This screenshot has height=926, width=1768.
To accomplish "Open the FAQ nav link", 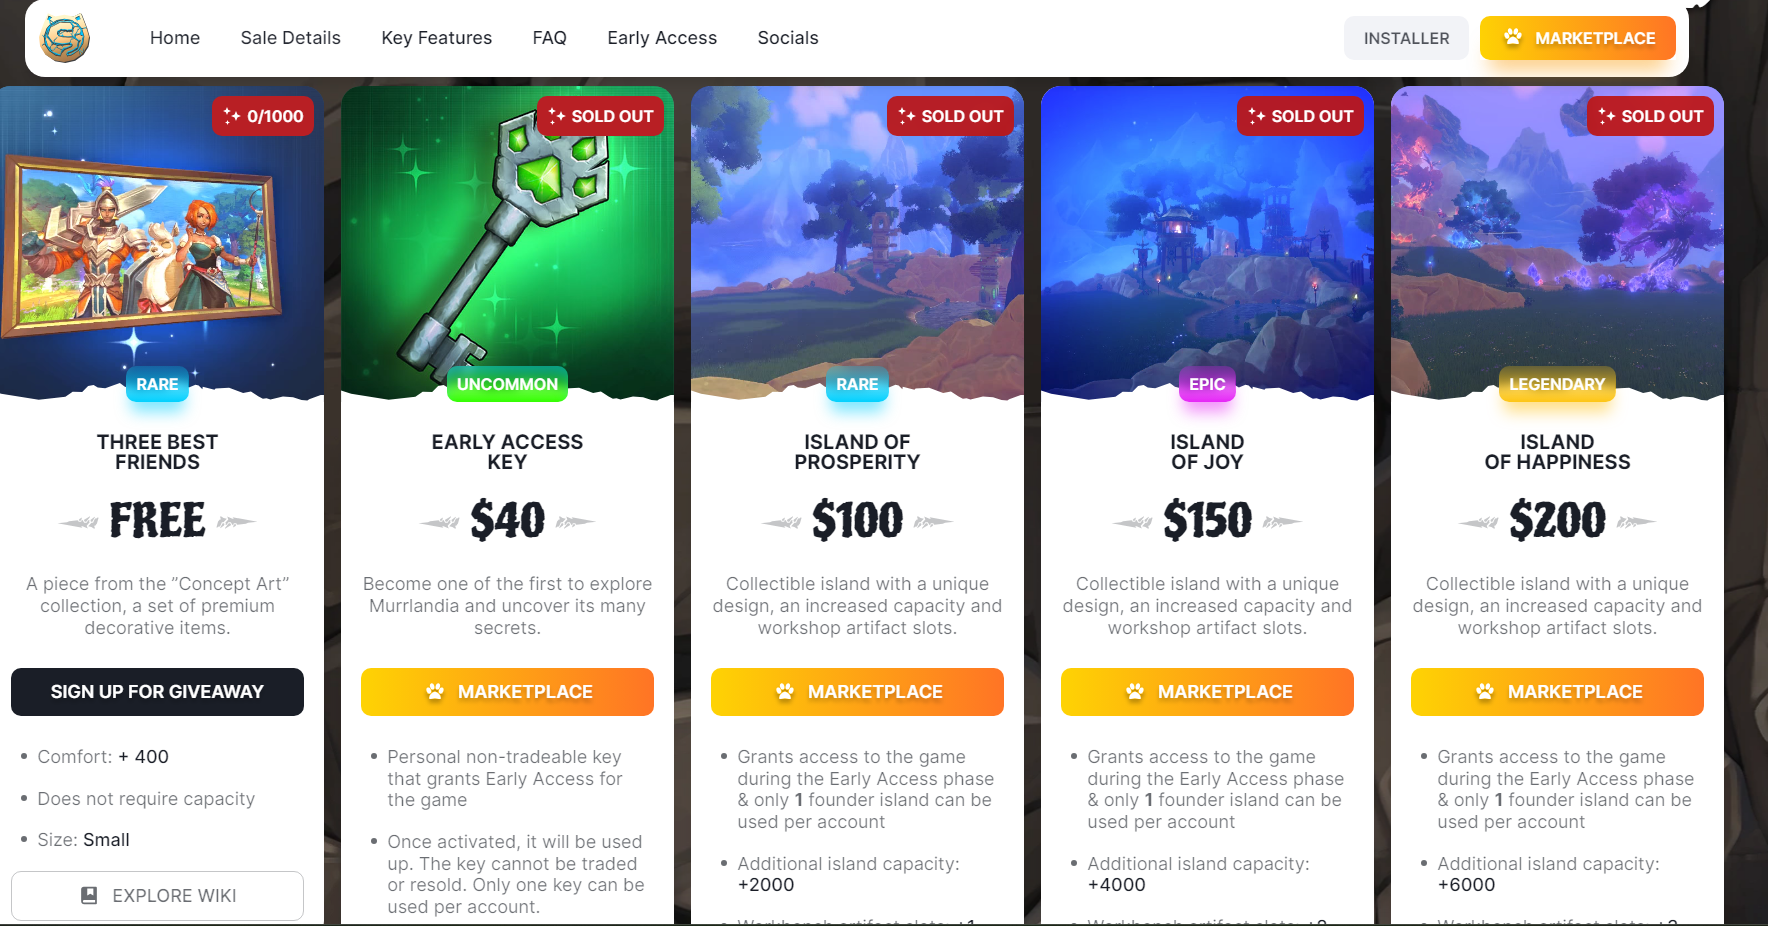I will (x=550, y=38).
